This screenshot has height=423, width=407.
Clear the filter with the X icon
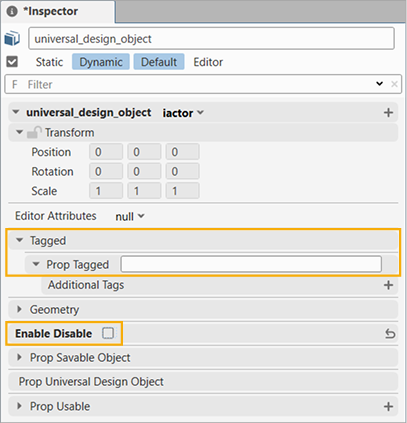click(394, 84)
